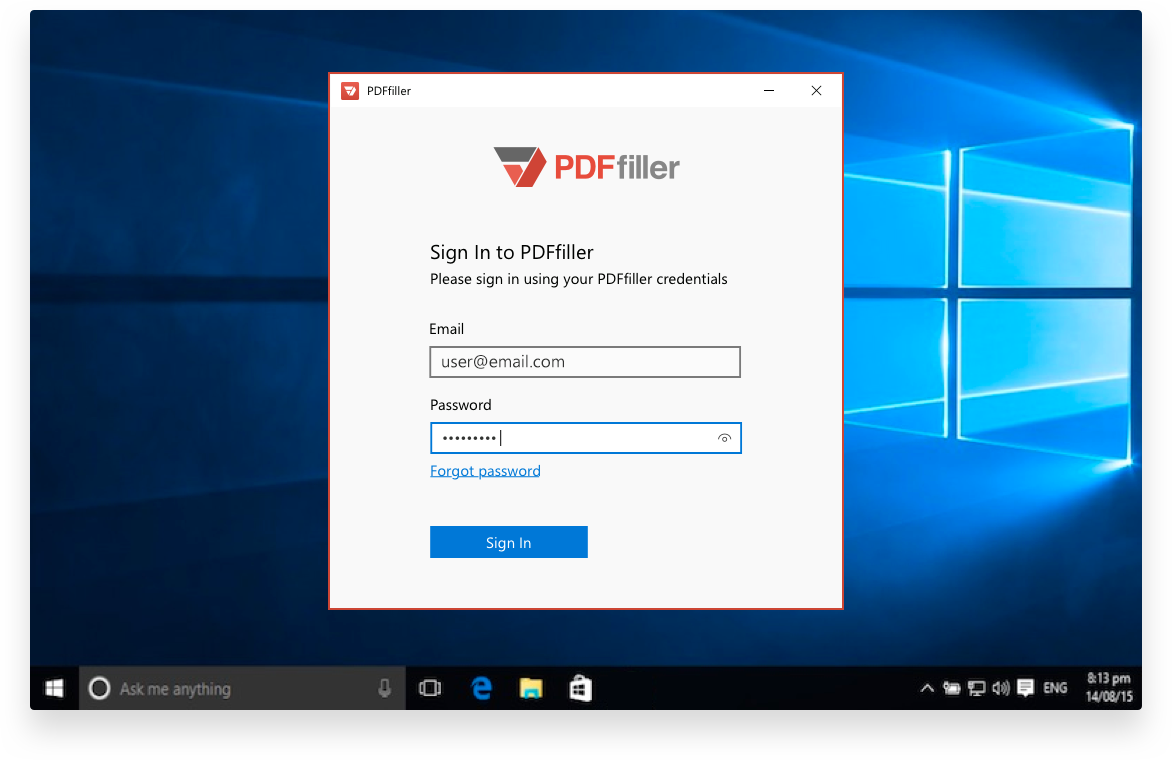Show hidden system tray icons
This screenshot has height=760, width=1172.
927,688
